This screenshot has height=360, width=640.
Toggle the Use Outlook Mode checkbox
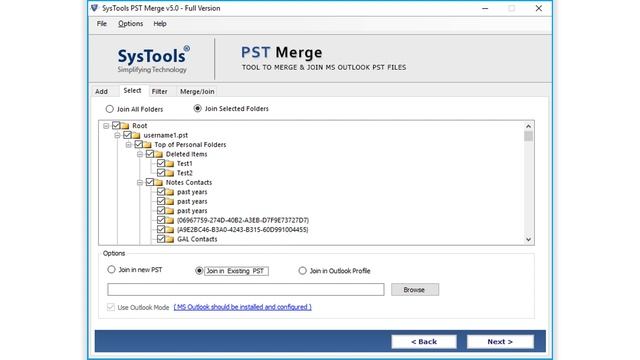(111, 307)
